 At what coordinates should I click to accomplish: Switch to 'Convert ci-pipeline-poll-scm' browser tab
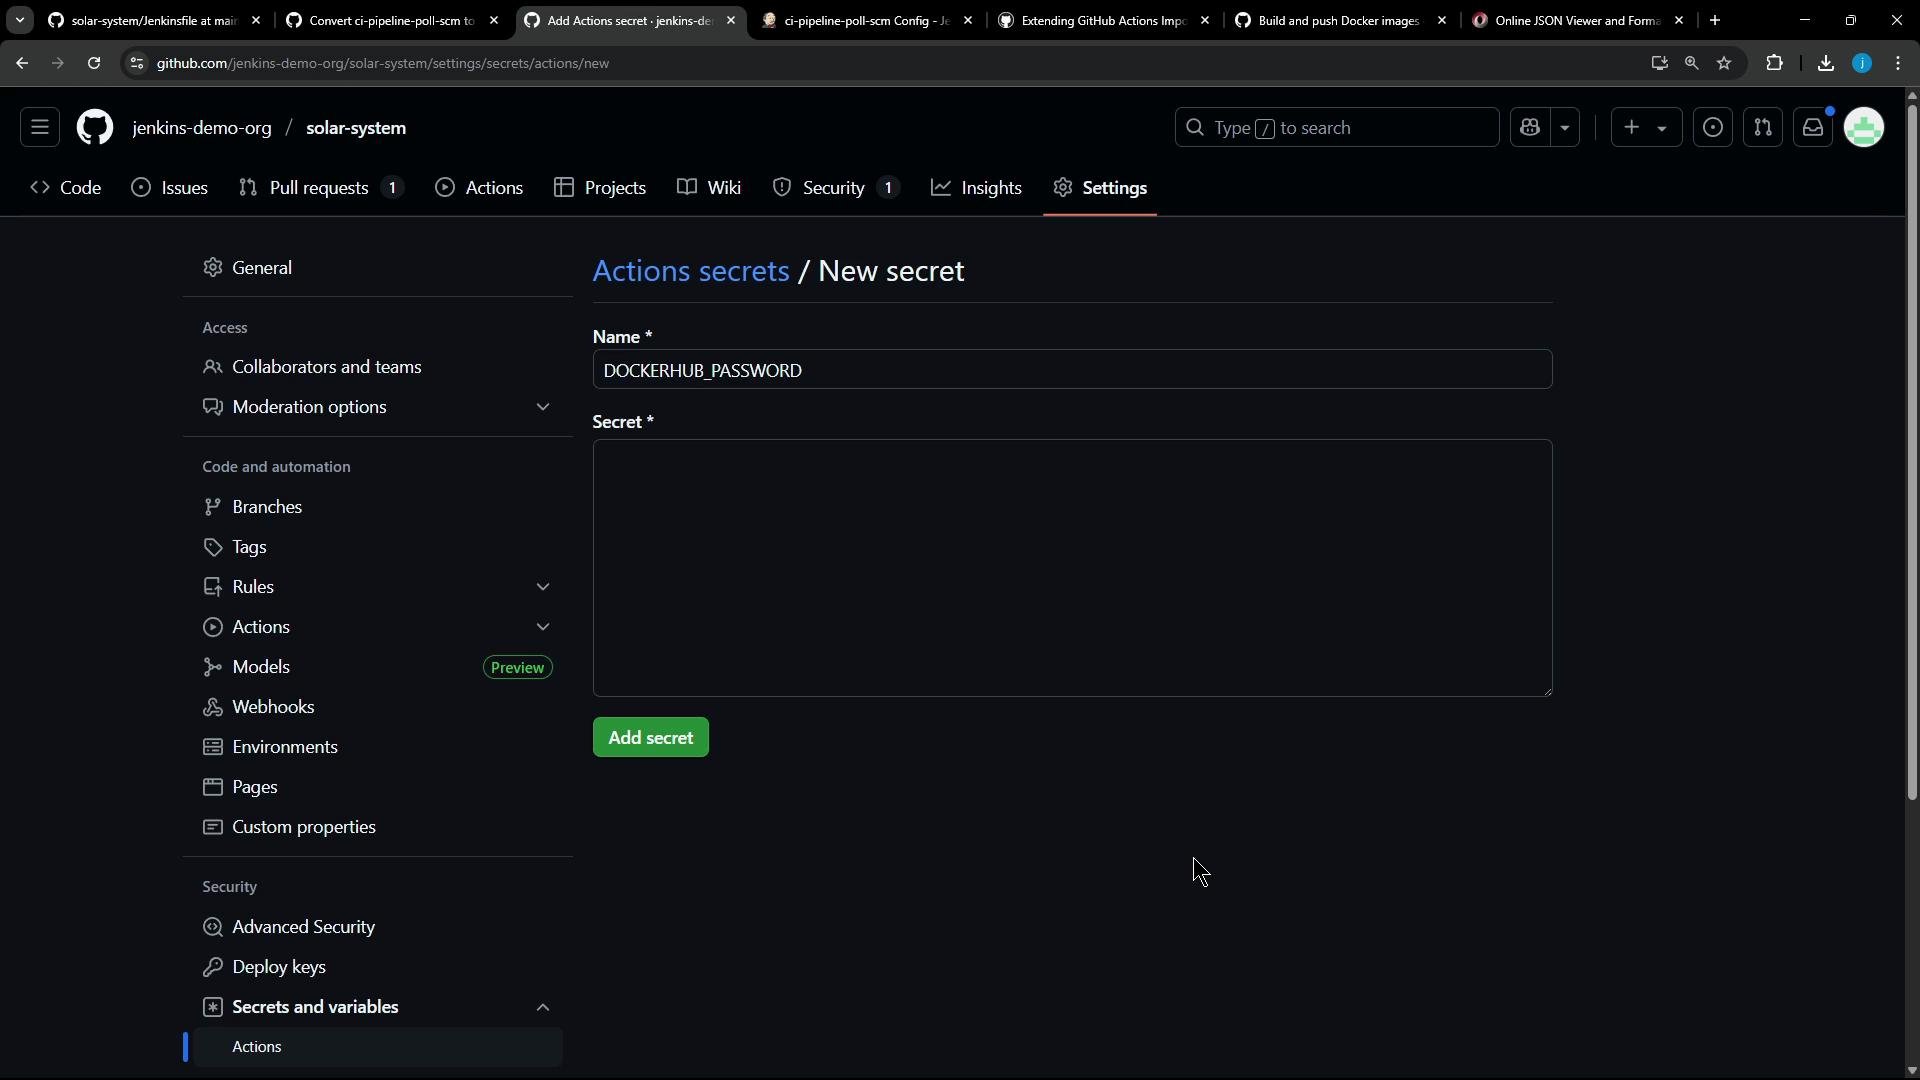[x=392, y=20]
